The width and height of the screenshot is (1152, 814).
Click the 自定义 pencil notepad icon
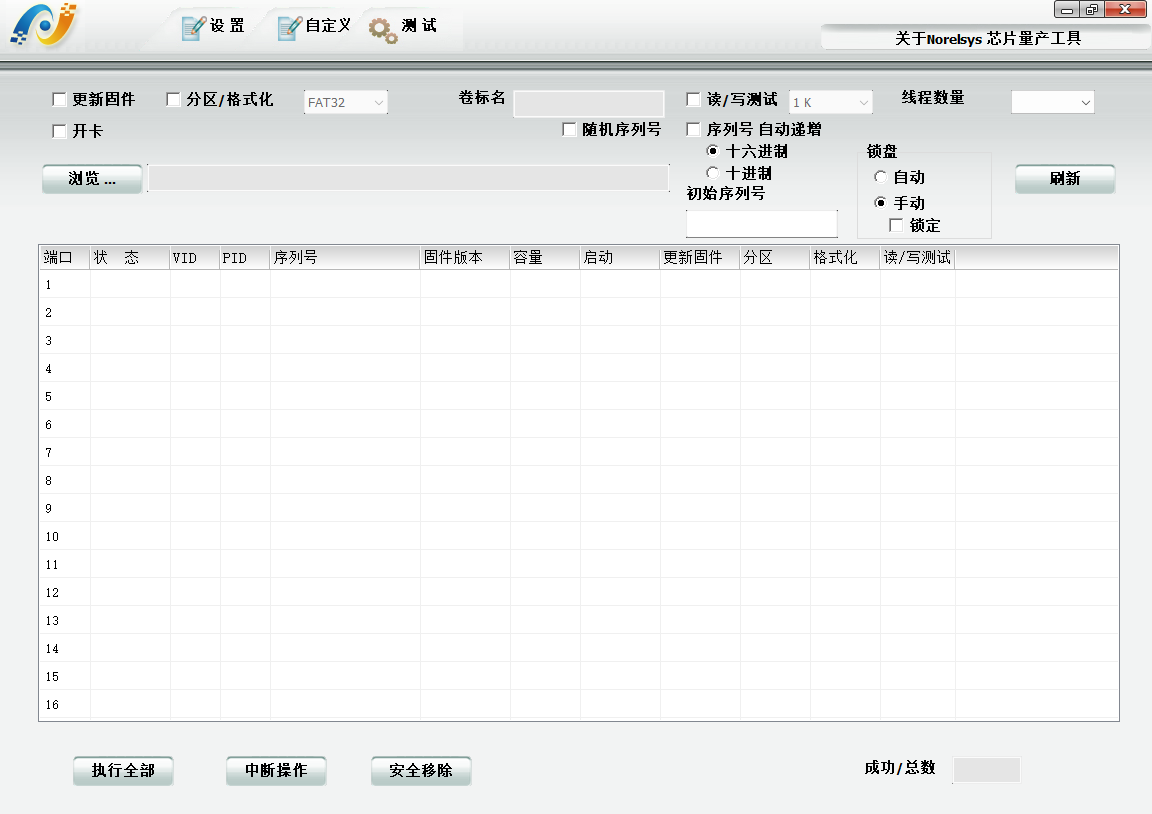(289, 27)
